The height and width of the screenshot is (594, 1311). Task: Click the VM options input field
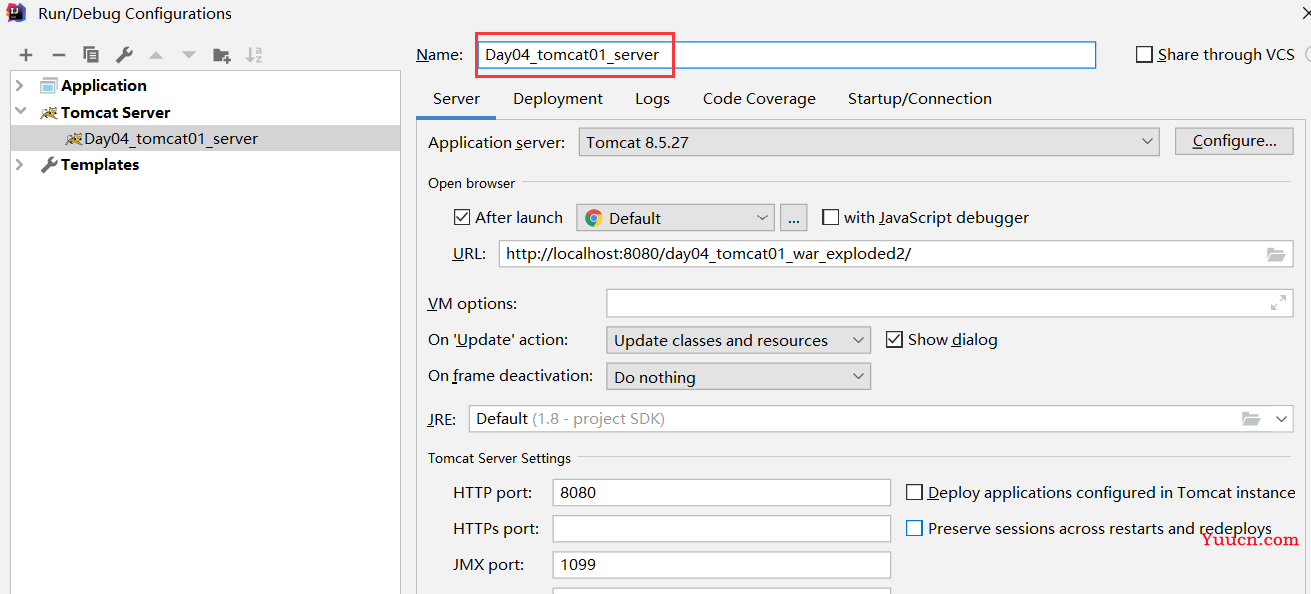coord(950,303)
